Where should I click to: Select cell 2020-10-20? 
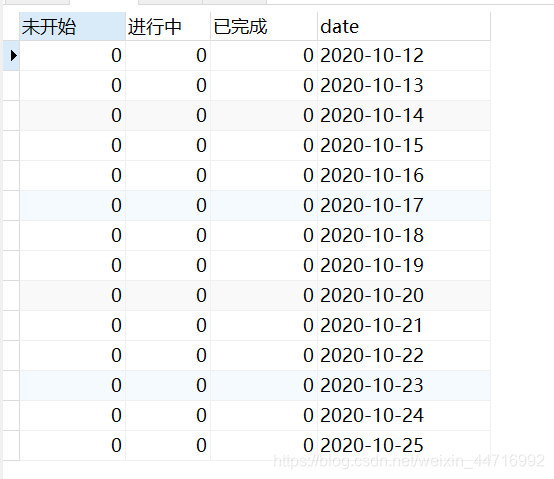tap(404, 296)
